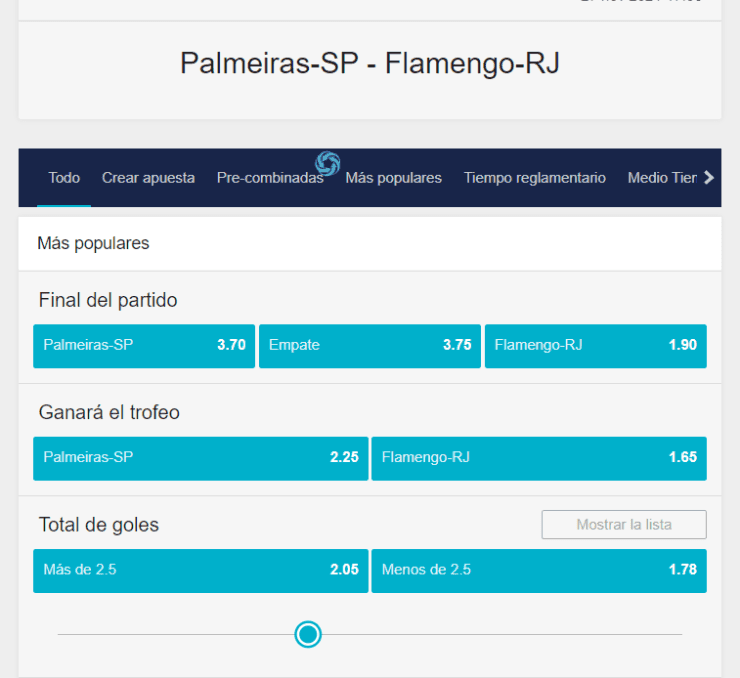Screen dimensions: 740x678
Task: Go to the Más populares tab
Action: [x=393, y=178]
